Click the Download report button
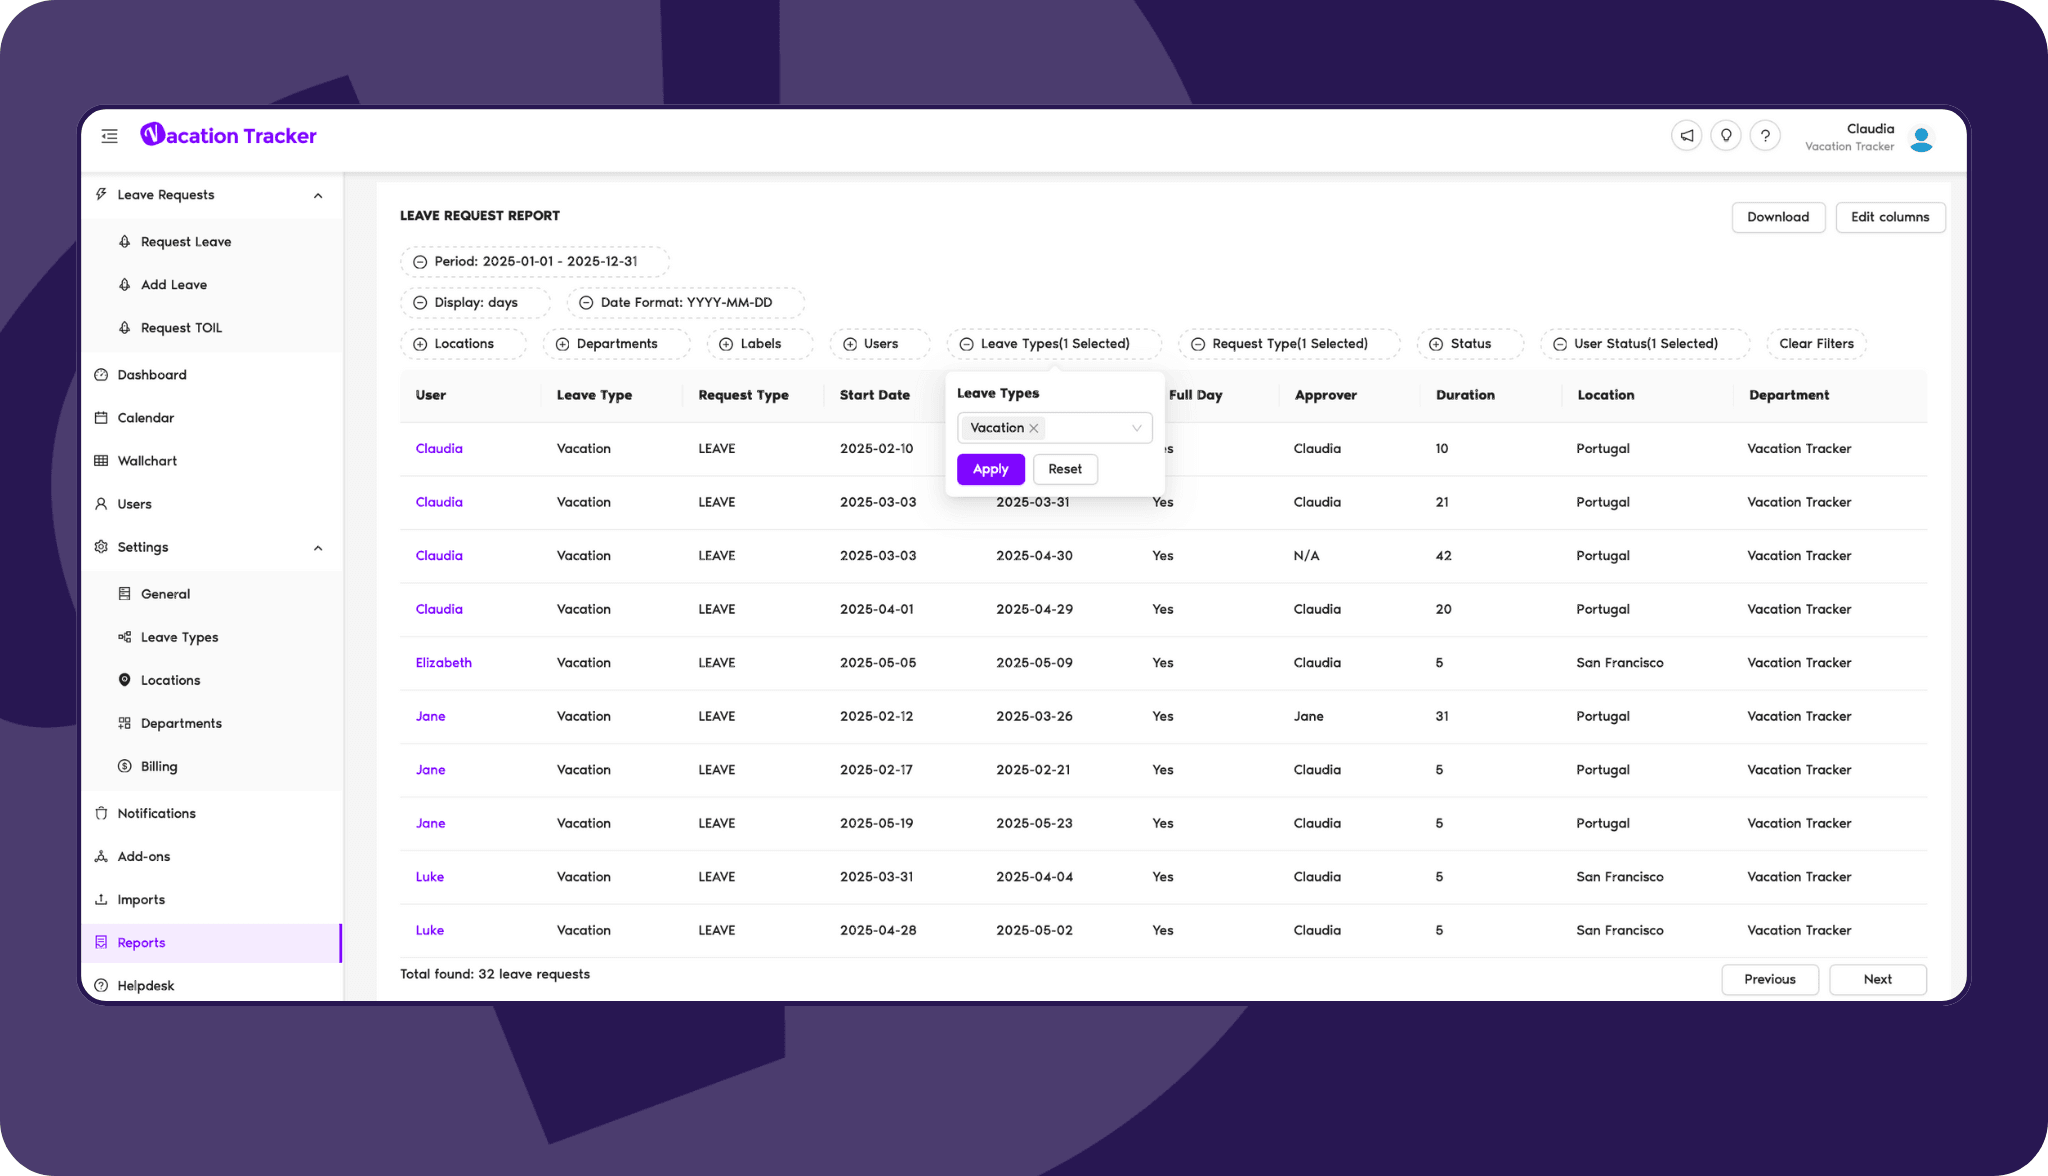Image resolution: width=2048 pixels, height=1176 pixels. point(1777,217)
